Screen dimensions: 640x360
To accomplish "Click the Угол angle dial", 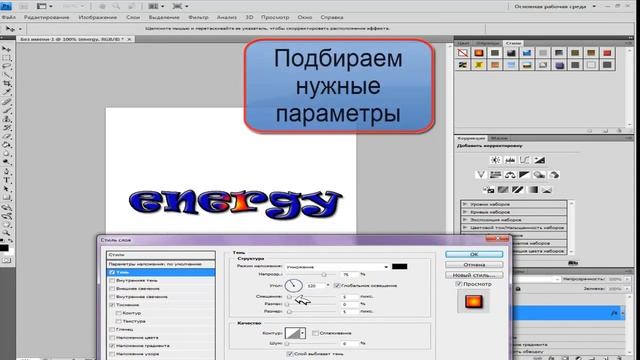I will (x=293, y=285).
